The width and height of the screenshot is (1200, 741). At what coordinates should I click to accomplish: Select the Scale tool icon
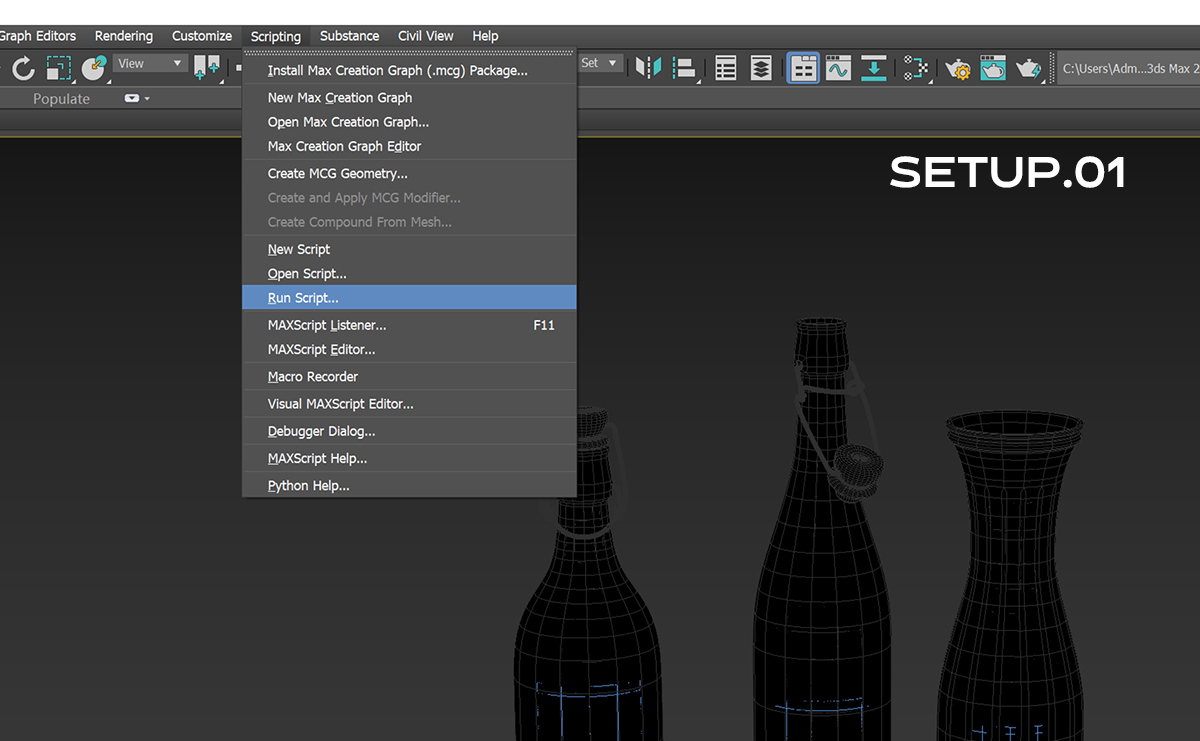coord(59,68)
